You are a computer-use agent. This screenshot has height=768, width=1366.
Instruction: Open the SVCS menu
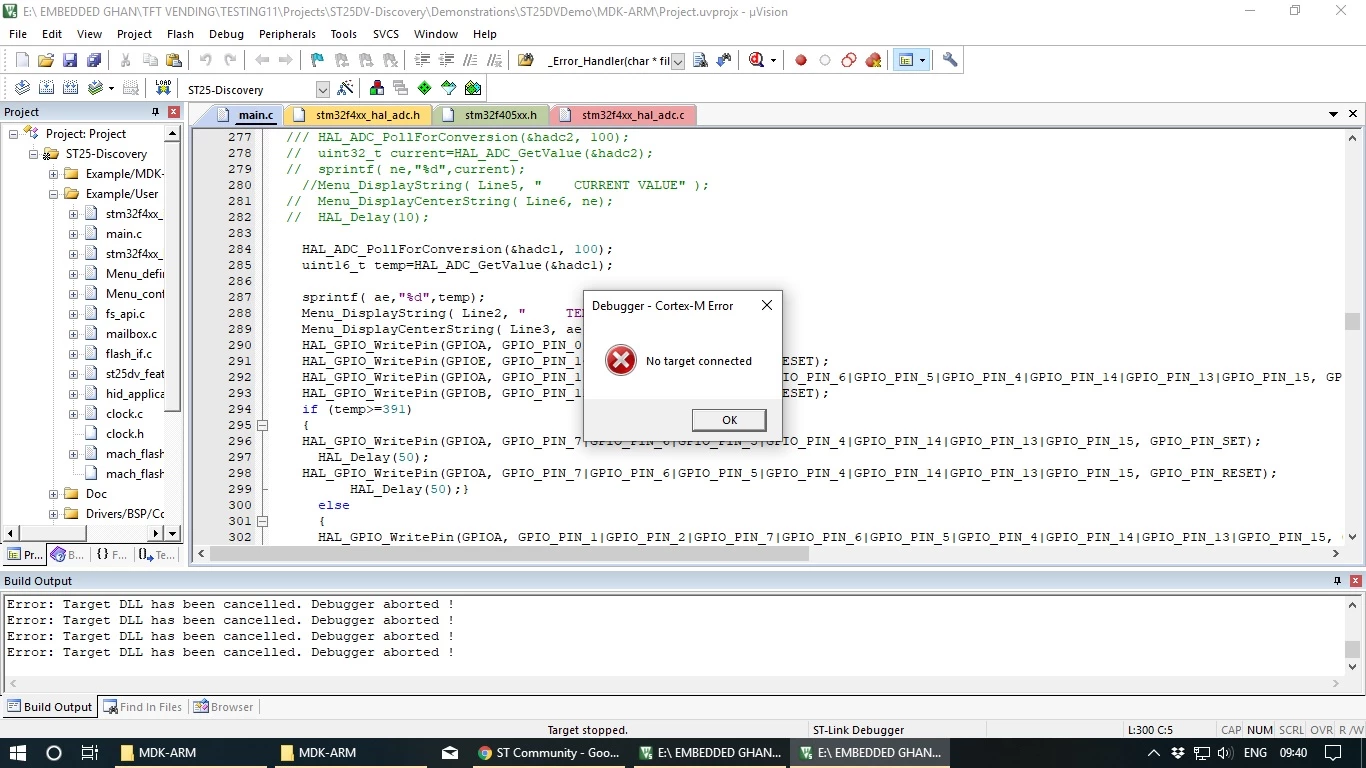[386, 34]
